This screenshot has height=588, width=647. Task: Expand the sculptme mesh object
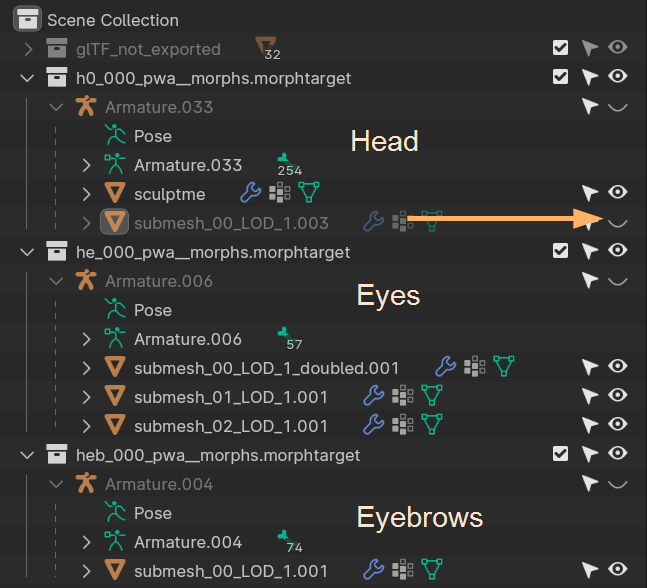coord(87,193)
